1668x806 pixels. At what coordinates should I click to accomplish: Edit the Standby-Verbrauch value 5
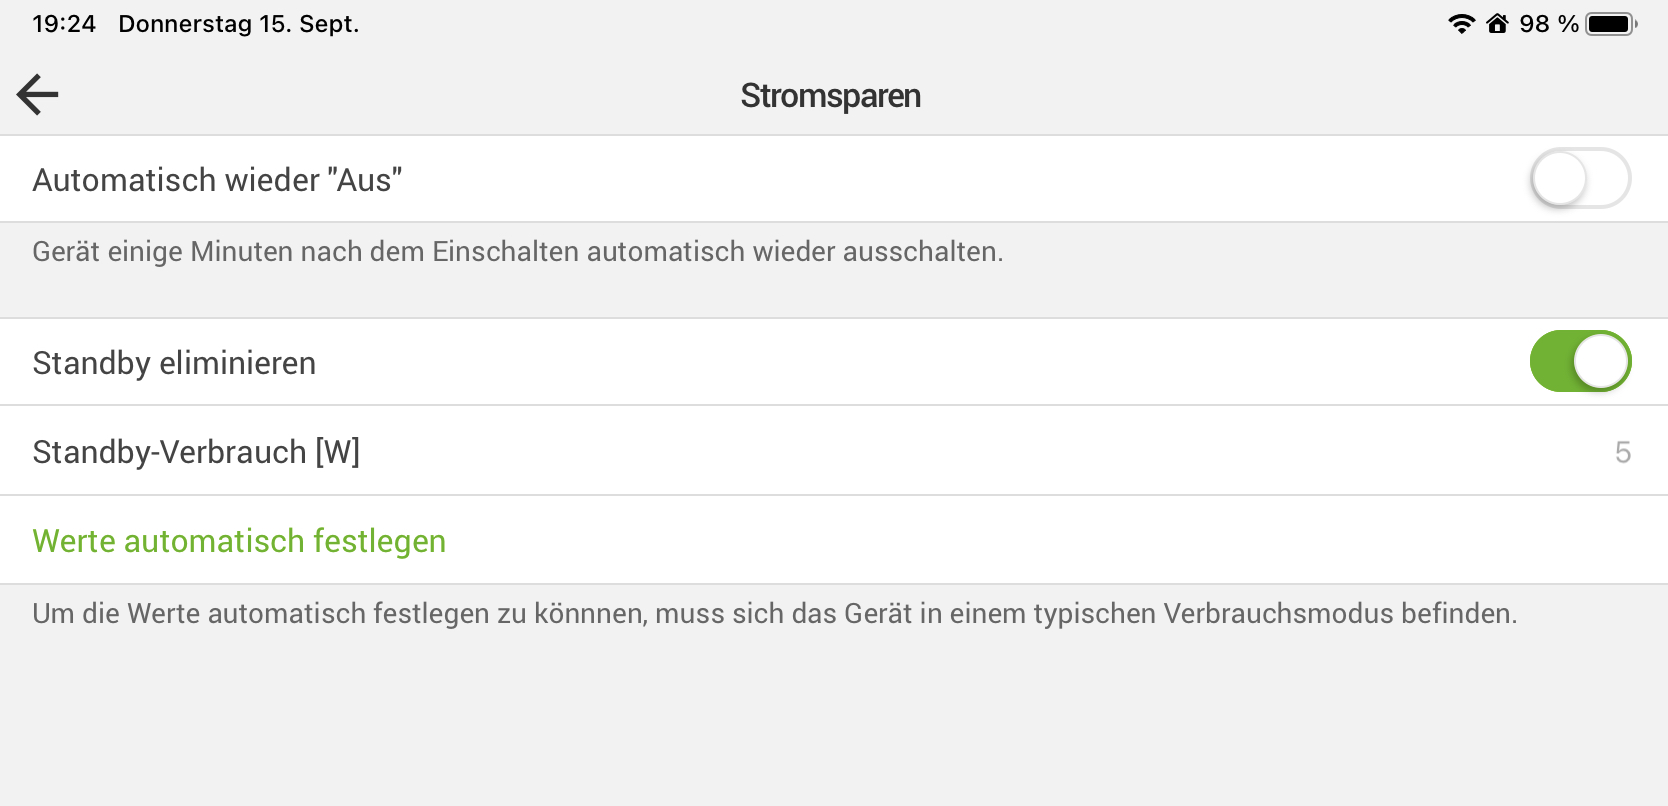tap(1622, 452)
